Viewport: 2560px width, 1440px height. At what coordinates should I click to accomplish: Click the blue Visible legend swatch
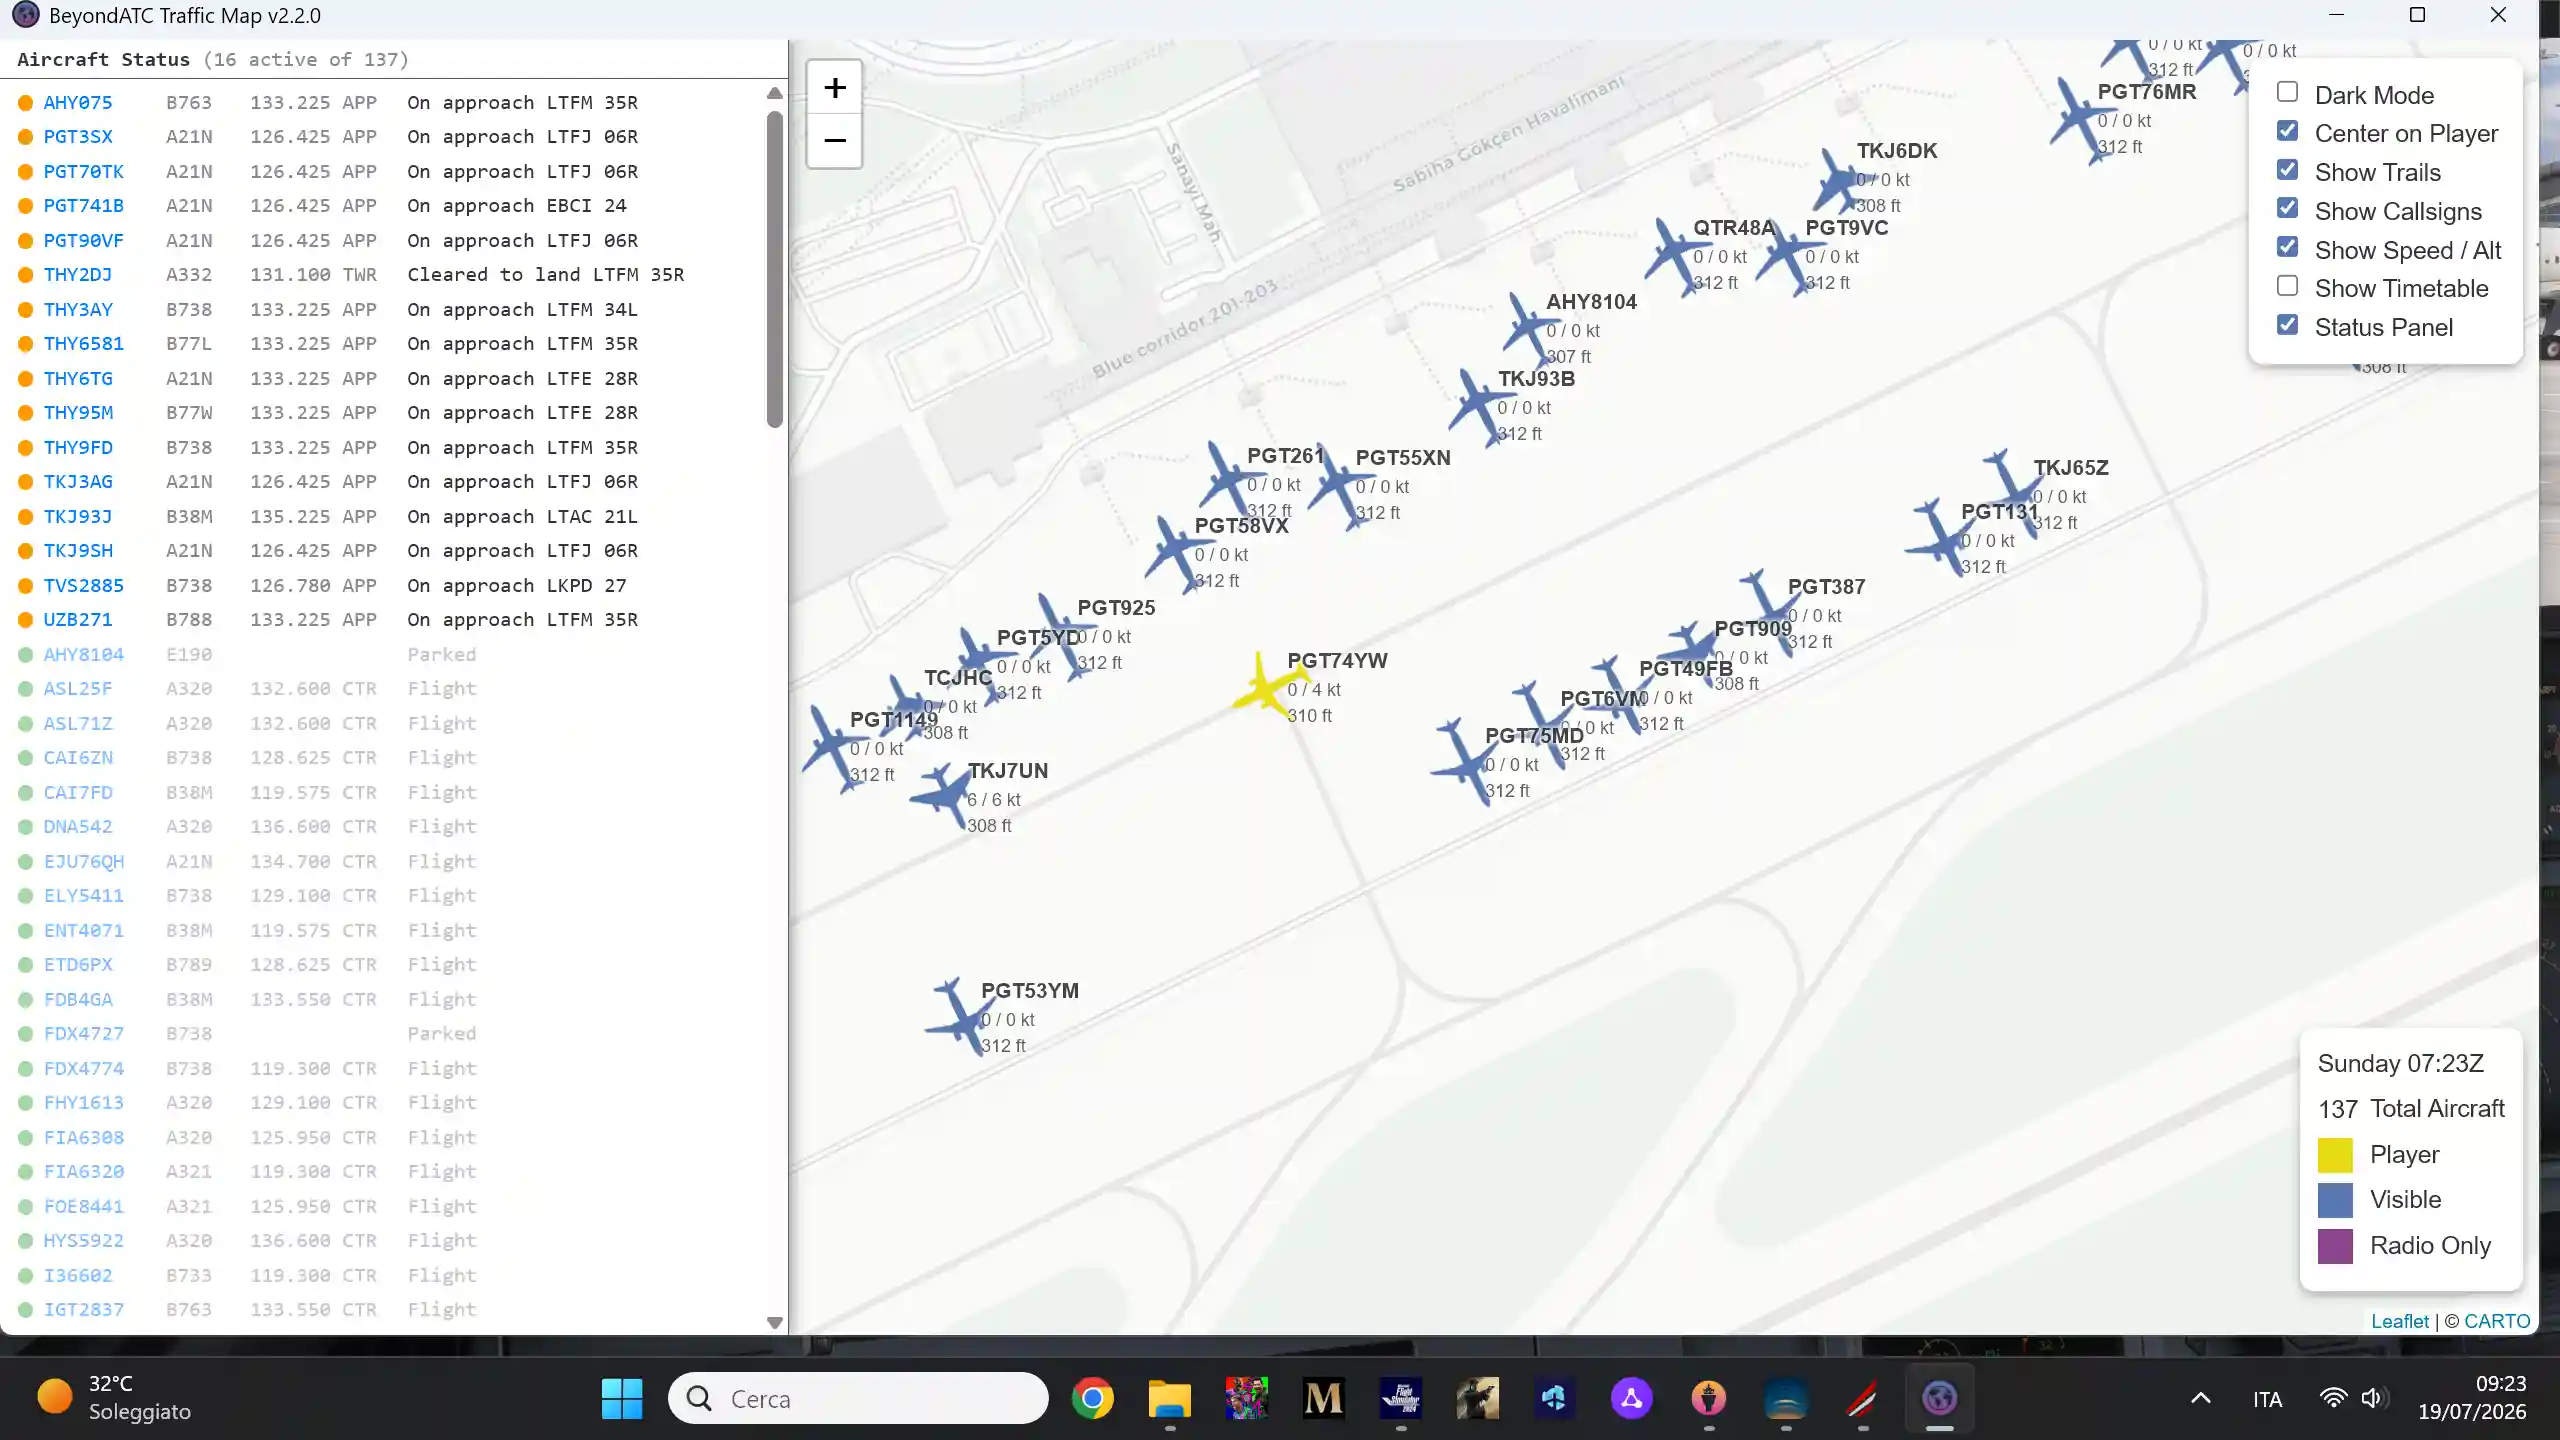[2335, 1200]
